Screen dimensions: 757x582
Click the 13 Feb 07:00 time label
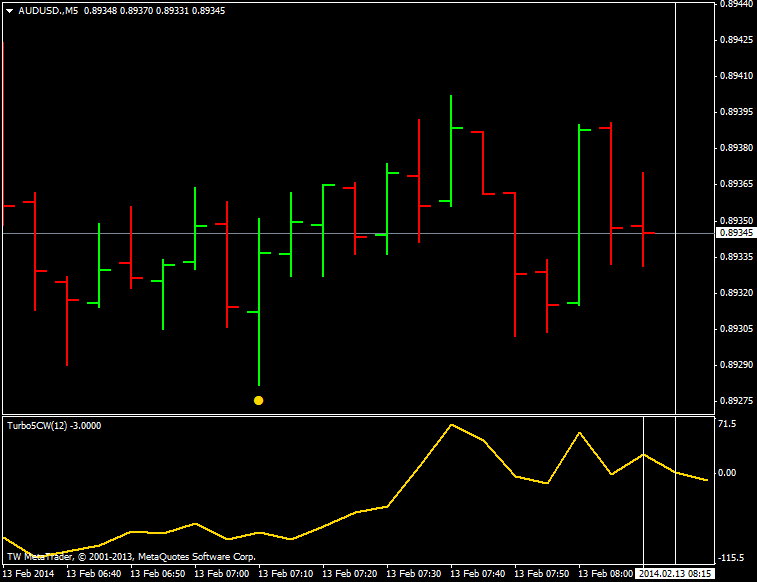[222, 574]
